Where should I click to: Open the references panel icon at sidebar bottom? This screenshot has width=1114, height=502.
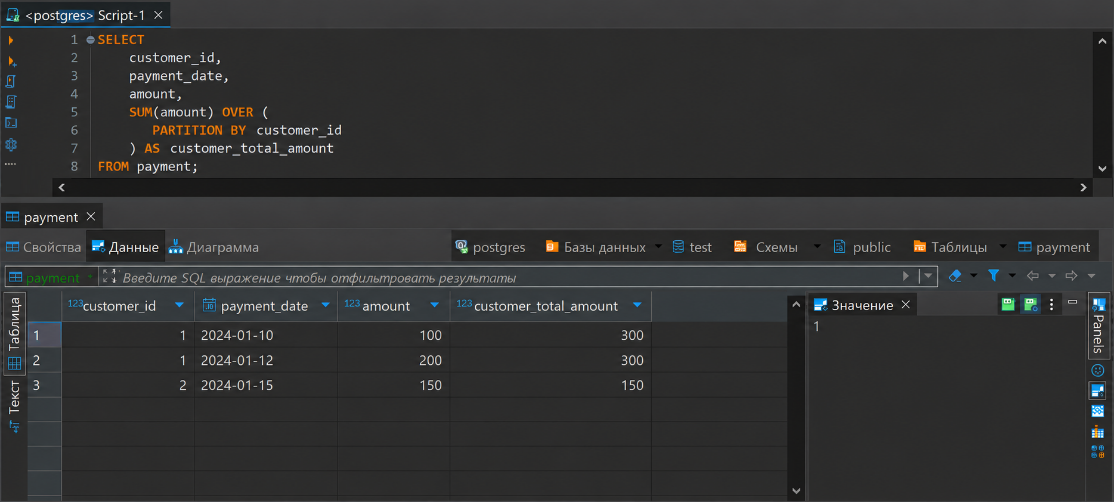tap(1098, 451)
